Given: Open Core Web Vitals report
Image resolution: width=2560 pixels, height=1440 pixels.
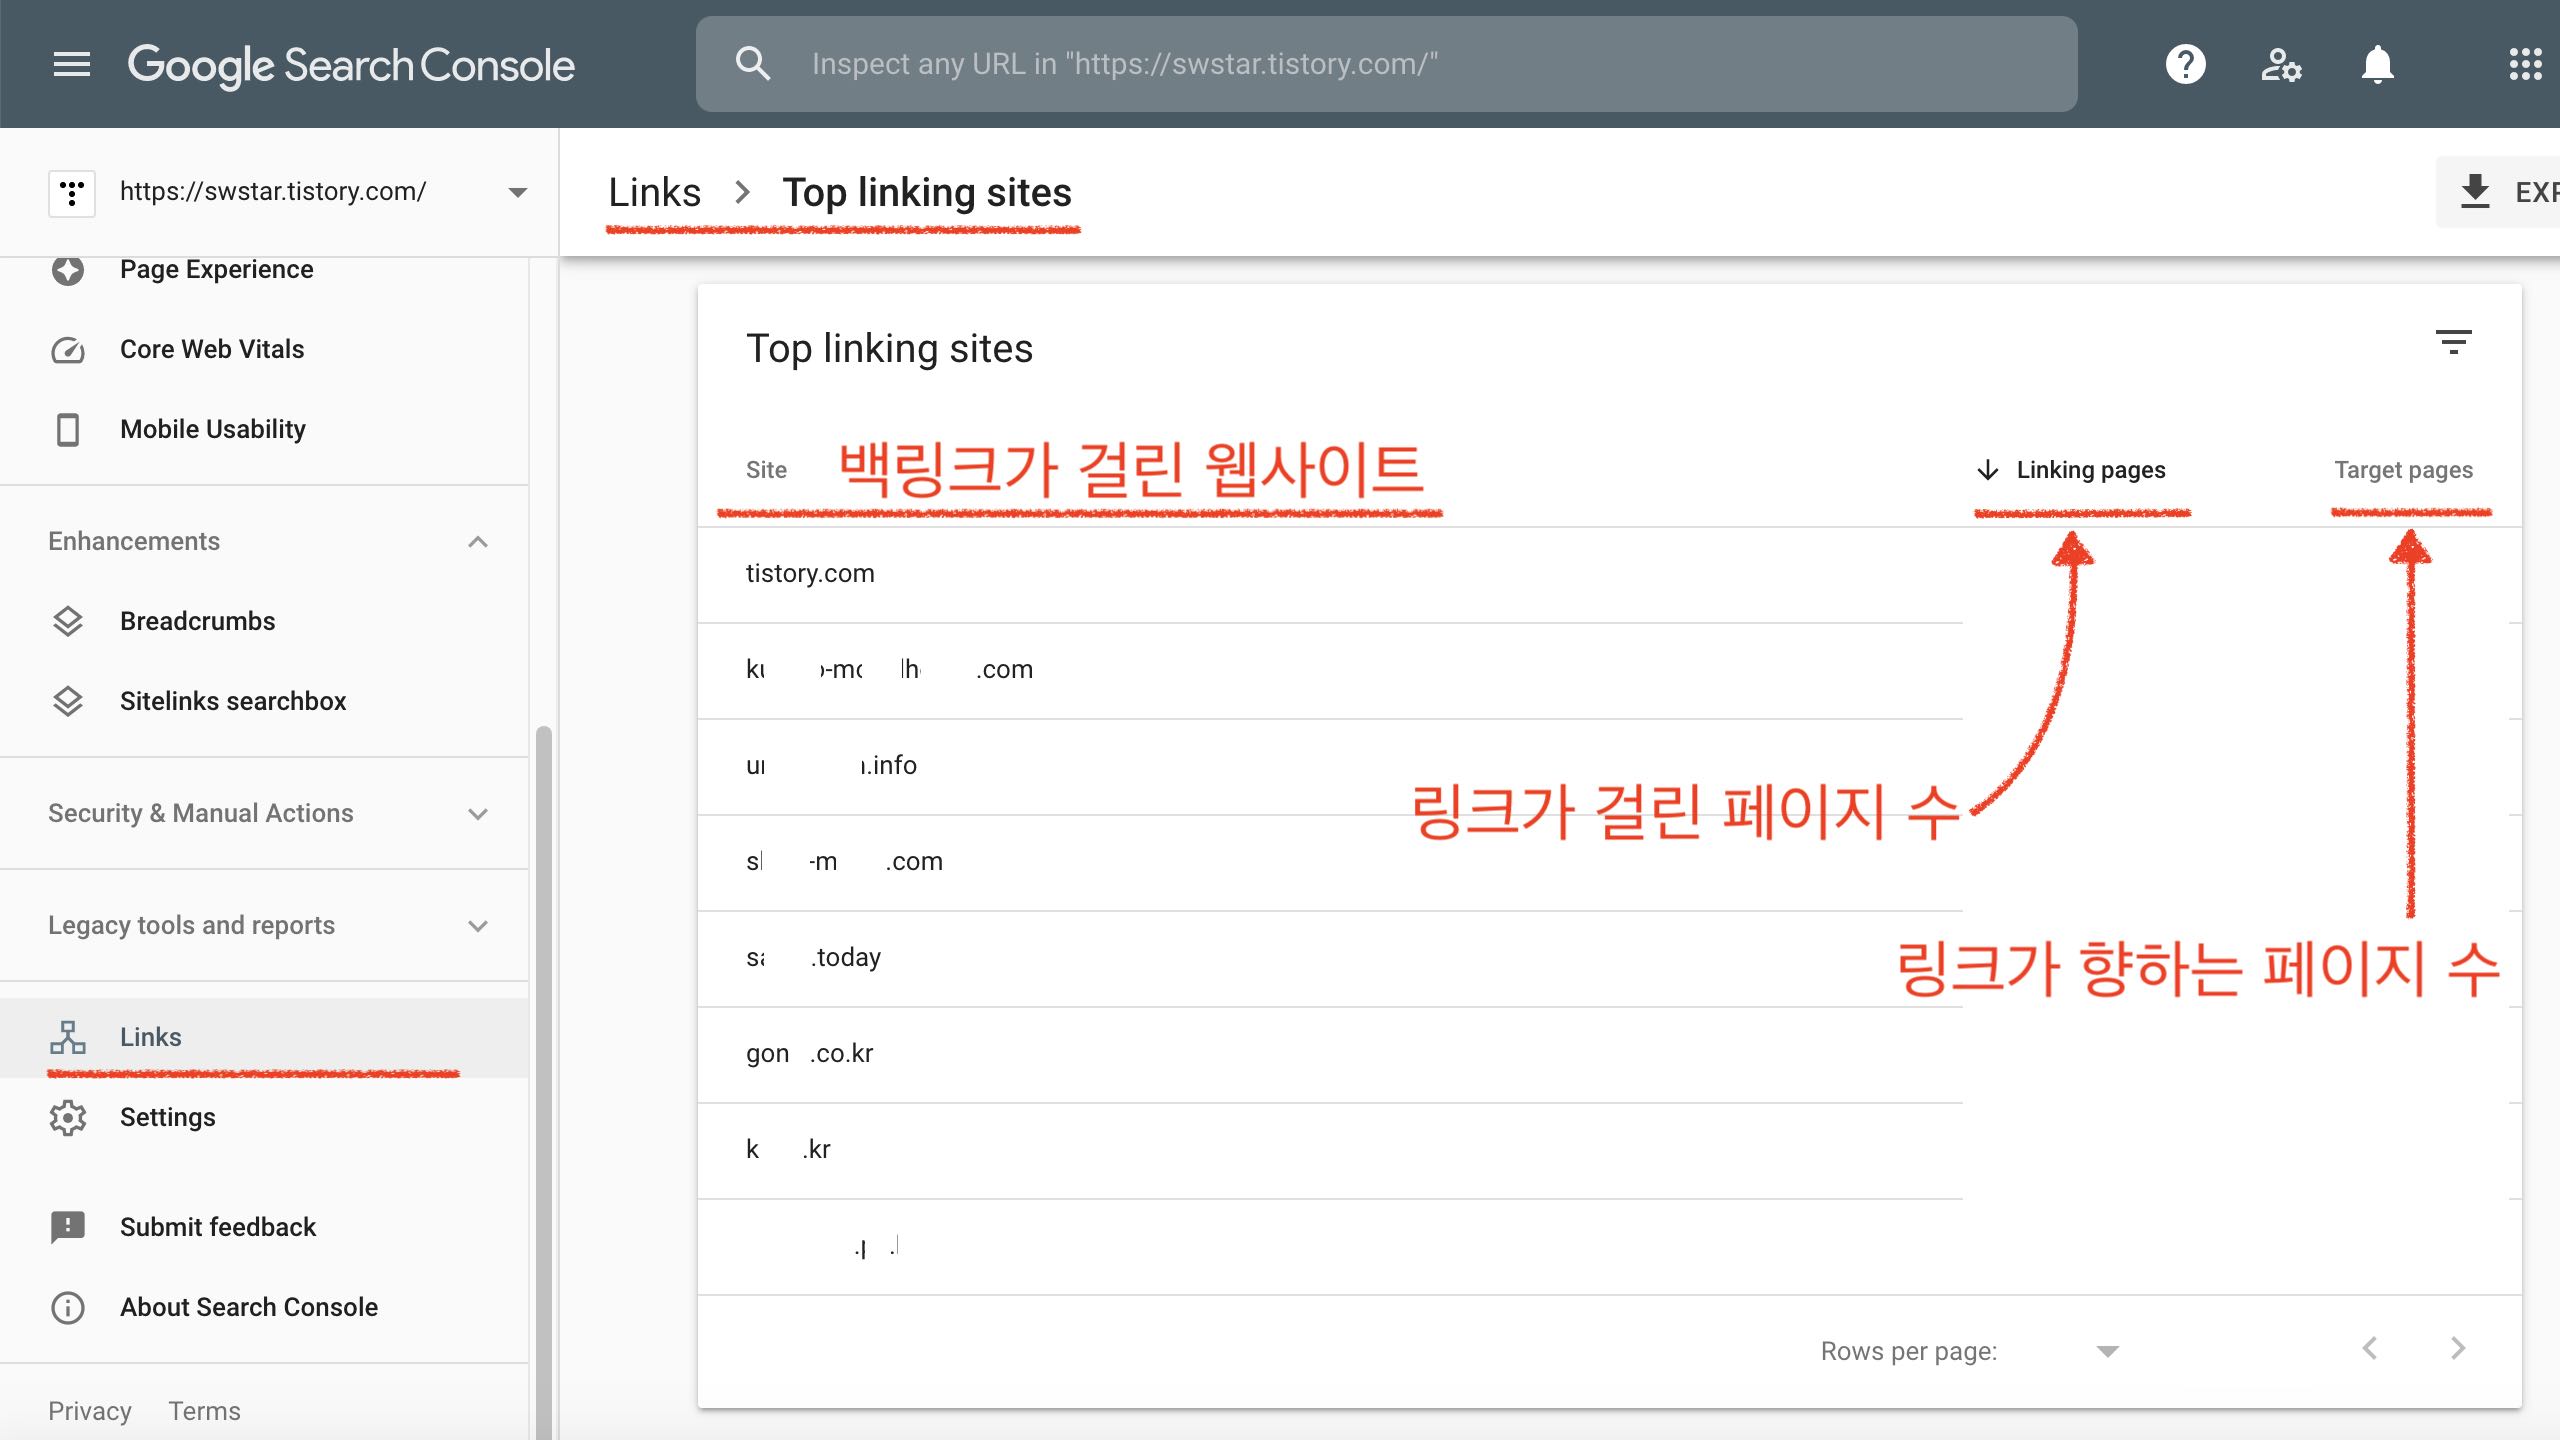Looking at the screenshot, I should pyautogui.click(x=212, y=349).
